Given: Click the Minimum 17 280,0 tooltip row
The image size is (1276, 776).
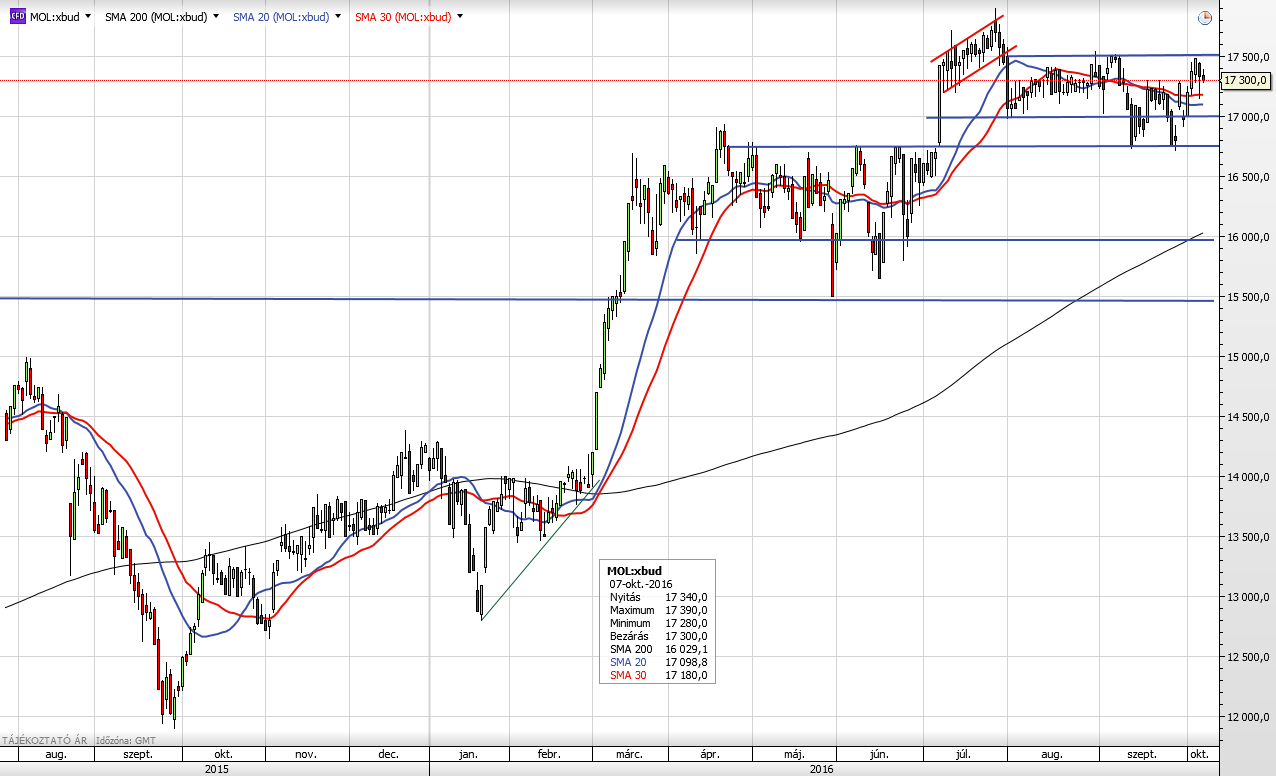Looking at the screenshot, I should coord(658,623).
